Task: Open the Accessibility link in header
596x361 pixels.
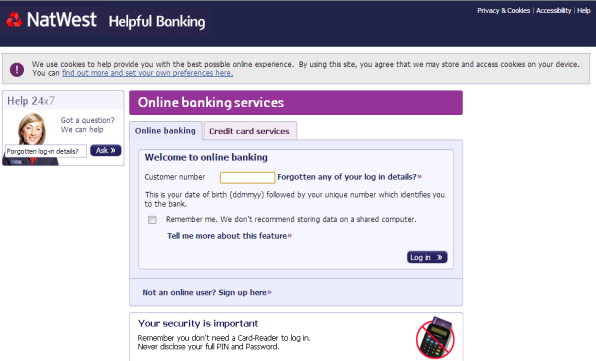Action: coord(553,11)
